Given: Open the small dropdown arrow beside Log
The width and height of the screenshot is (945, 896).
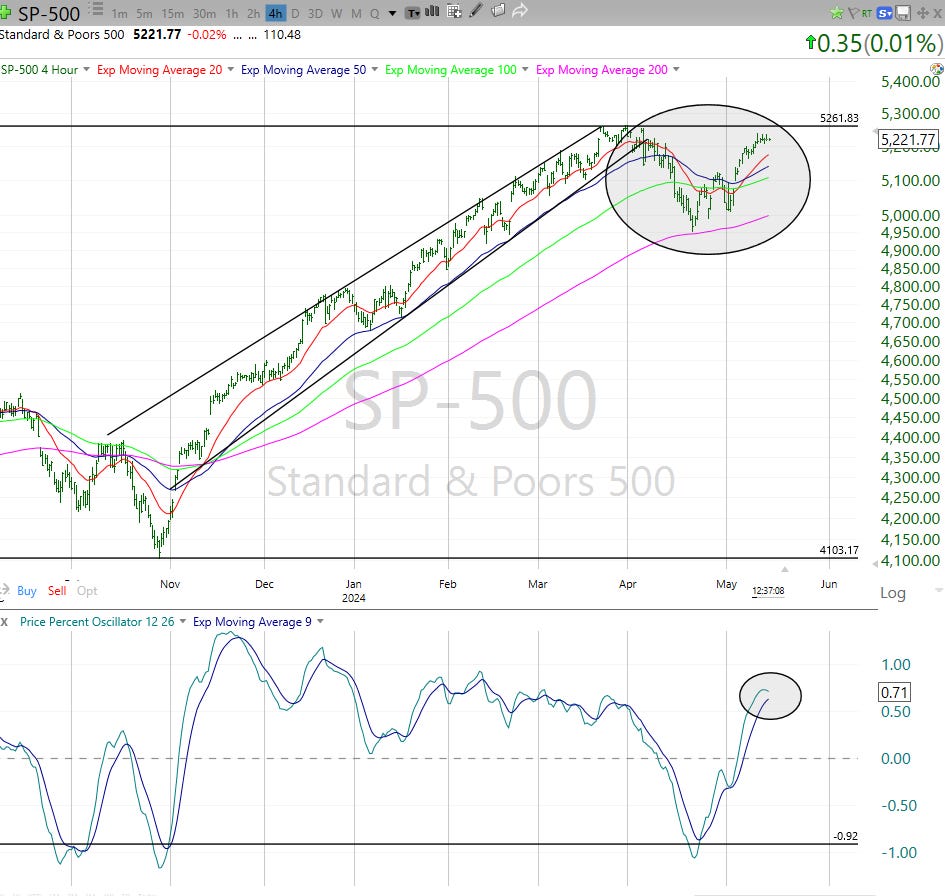Looking at the screenshot, I should coord(938,591).
